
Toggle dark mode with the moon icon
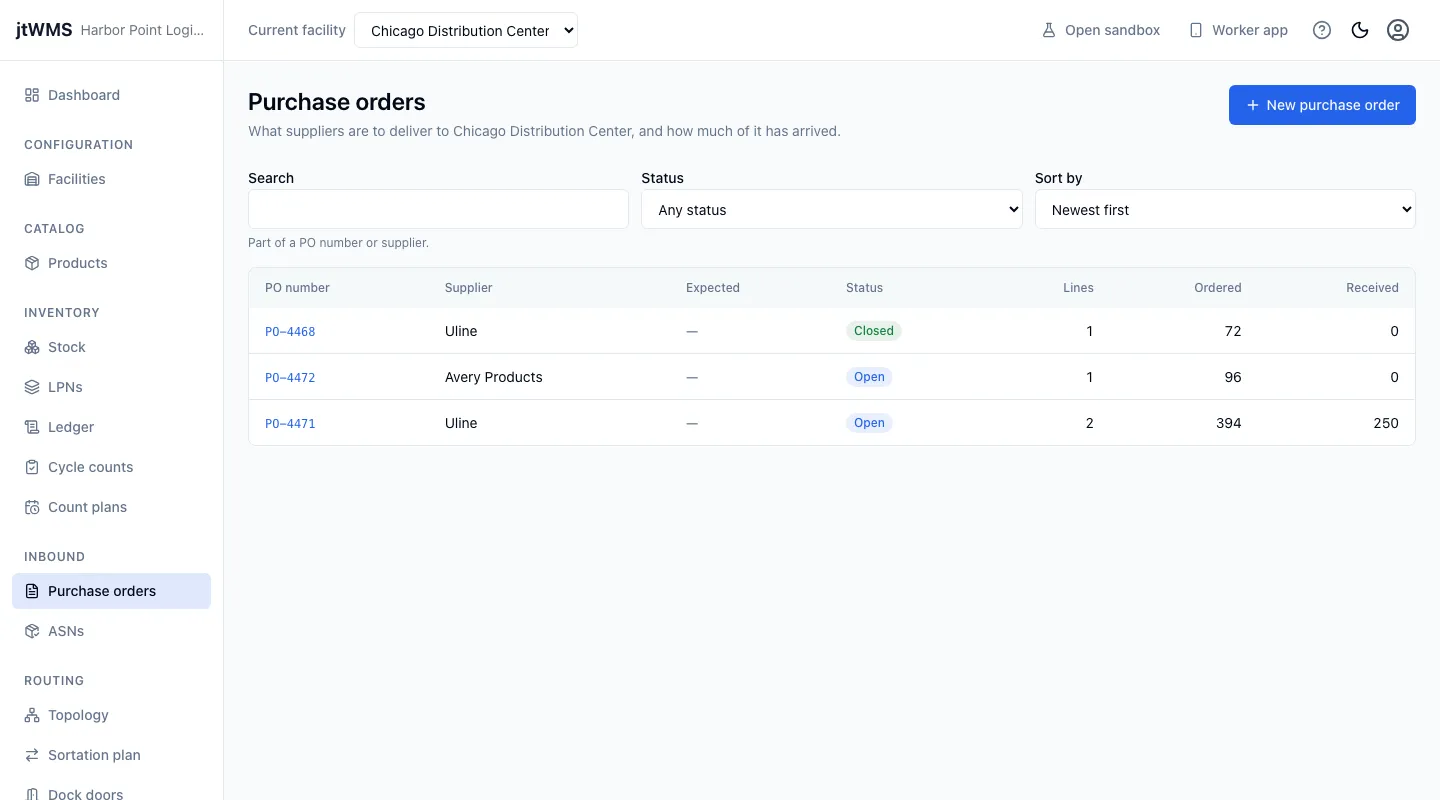coord(1360,30)
